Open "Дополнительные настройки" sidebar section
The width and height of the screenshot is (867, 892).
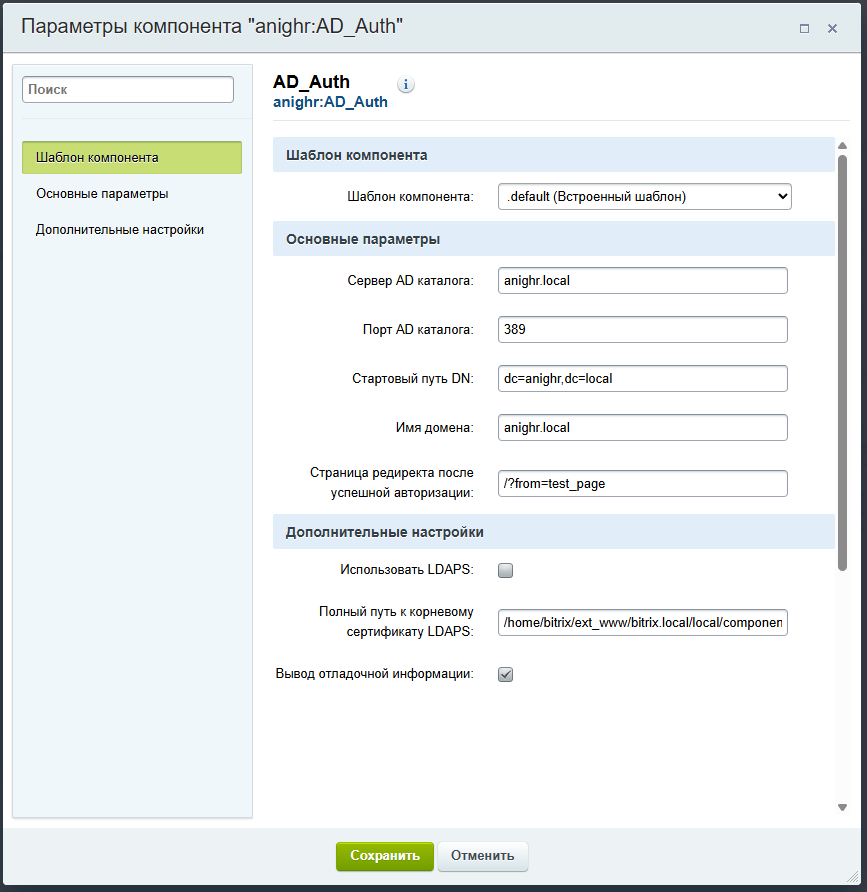pyautogui.click(x=120, y=229)
